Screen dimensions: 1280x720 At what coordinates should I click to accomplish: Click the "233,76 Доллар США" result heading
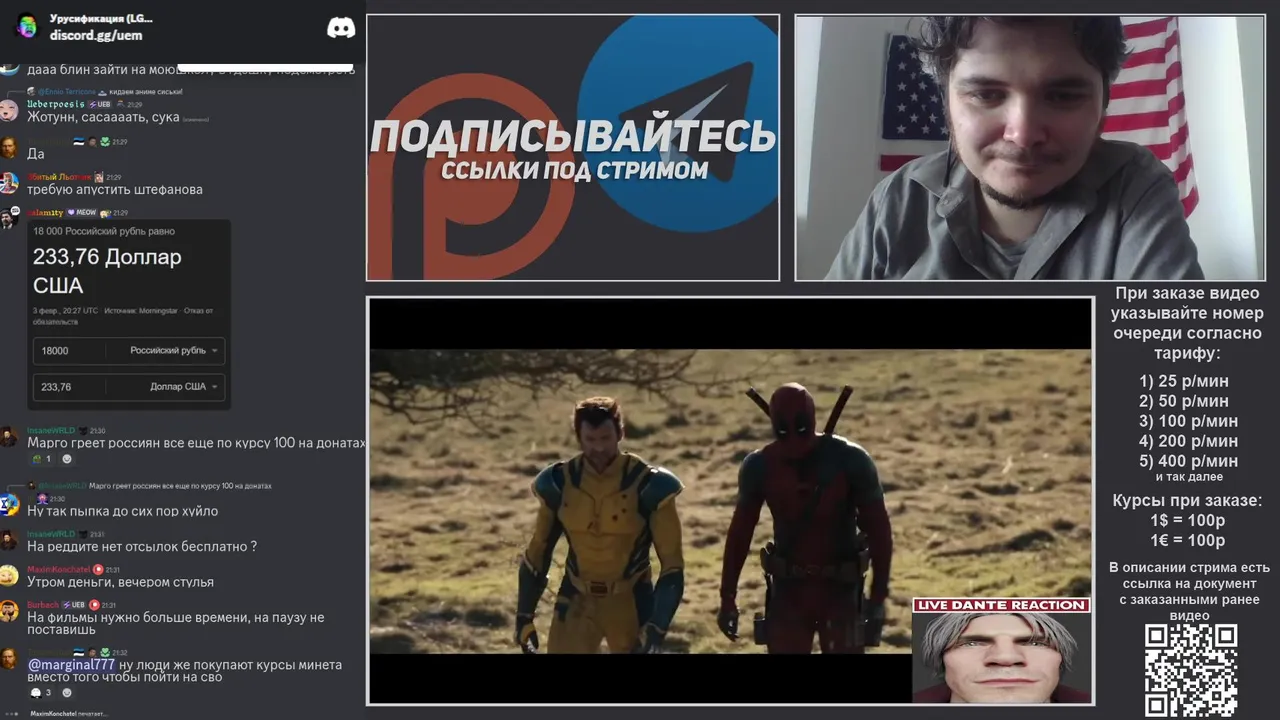pyautogui.click(x=107, y=271)
